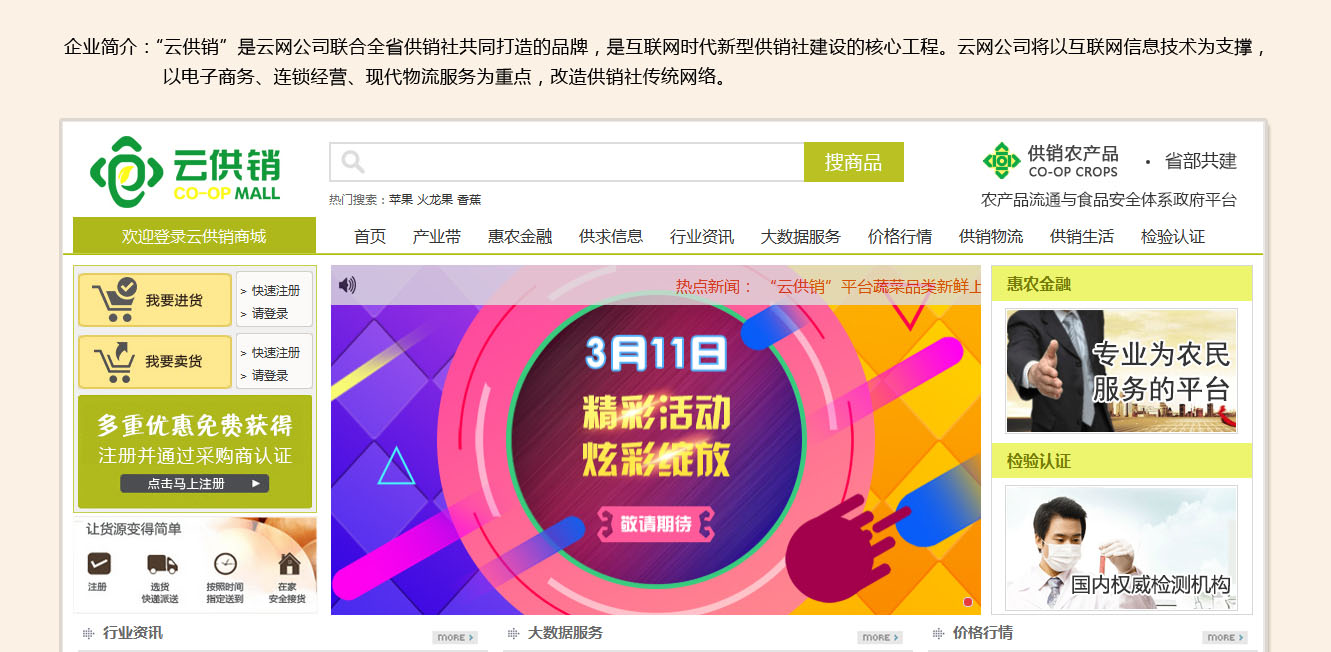Viewport: 1331px width, 652px height.
Task: Click the 云供销 CO-OP MALL logo
Action: [x=185, y=172]
